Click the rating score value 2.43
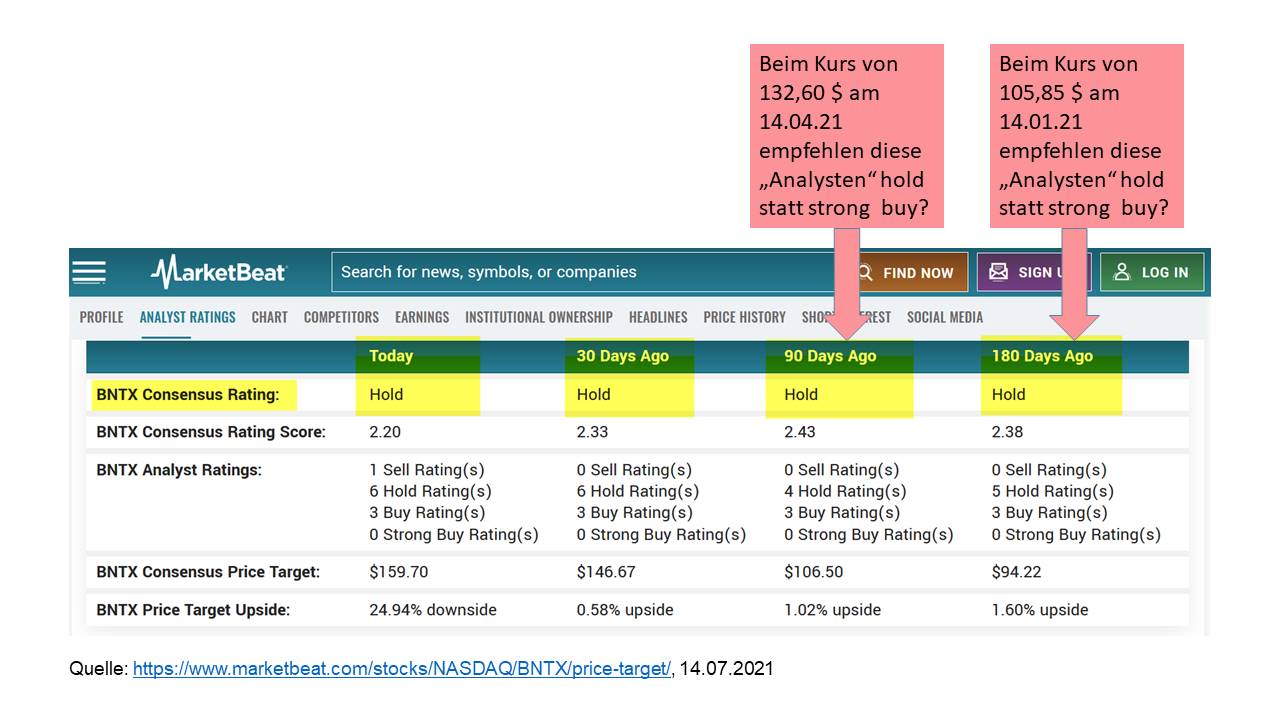Viewport: 1280px width, 720px height. pyautogui.click(x=800, y=432)
